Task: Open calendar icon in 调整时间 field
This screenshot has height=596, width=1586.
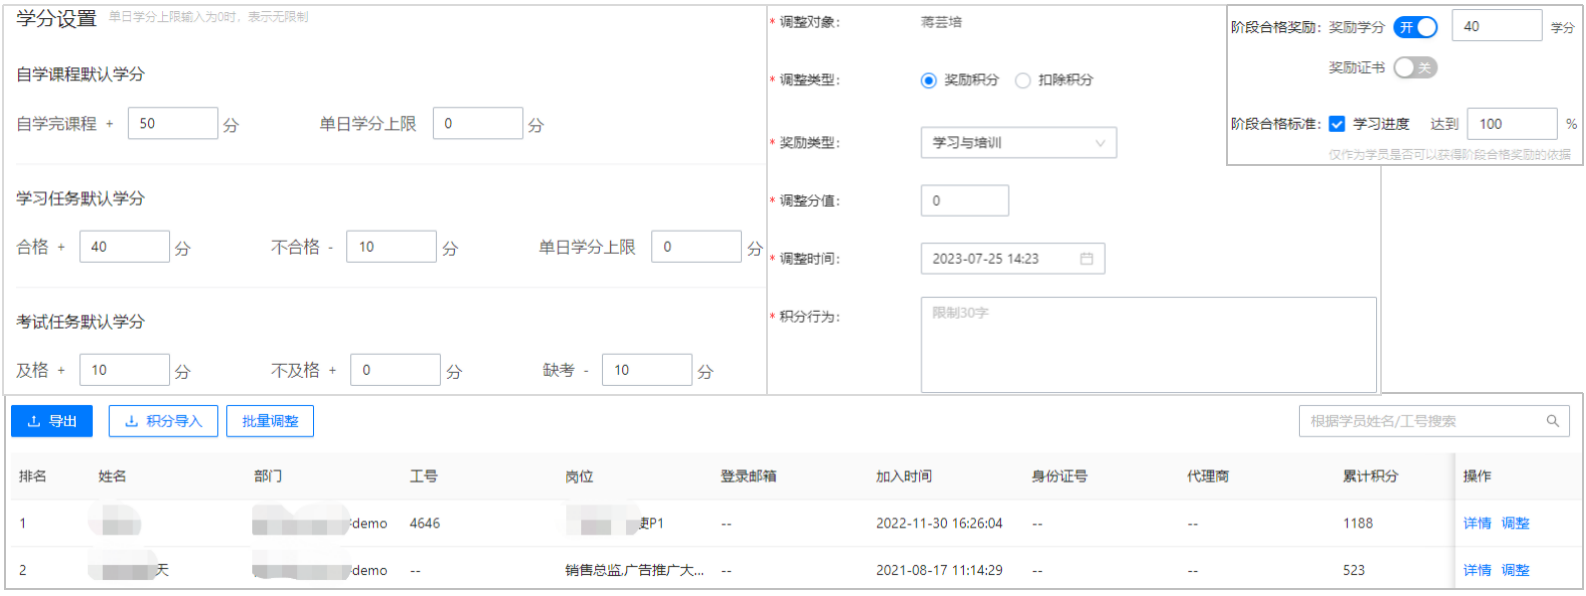Action: [x=1086, y=259]
